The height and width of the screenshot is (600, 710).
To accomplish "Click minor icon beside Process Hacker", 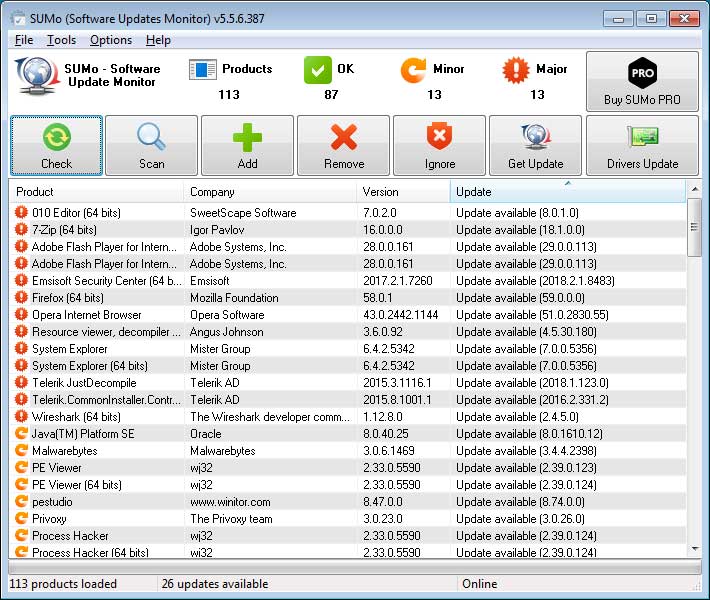I will pos(21,536).
